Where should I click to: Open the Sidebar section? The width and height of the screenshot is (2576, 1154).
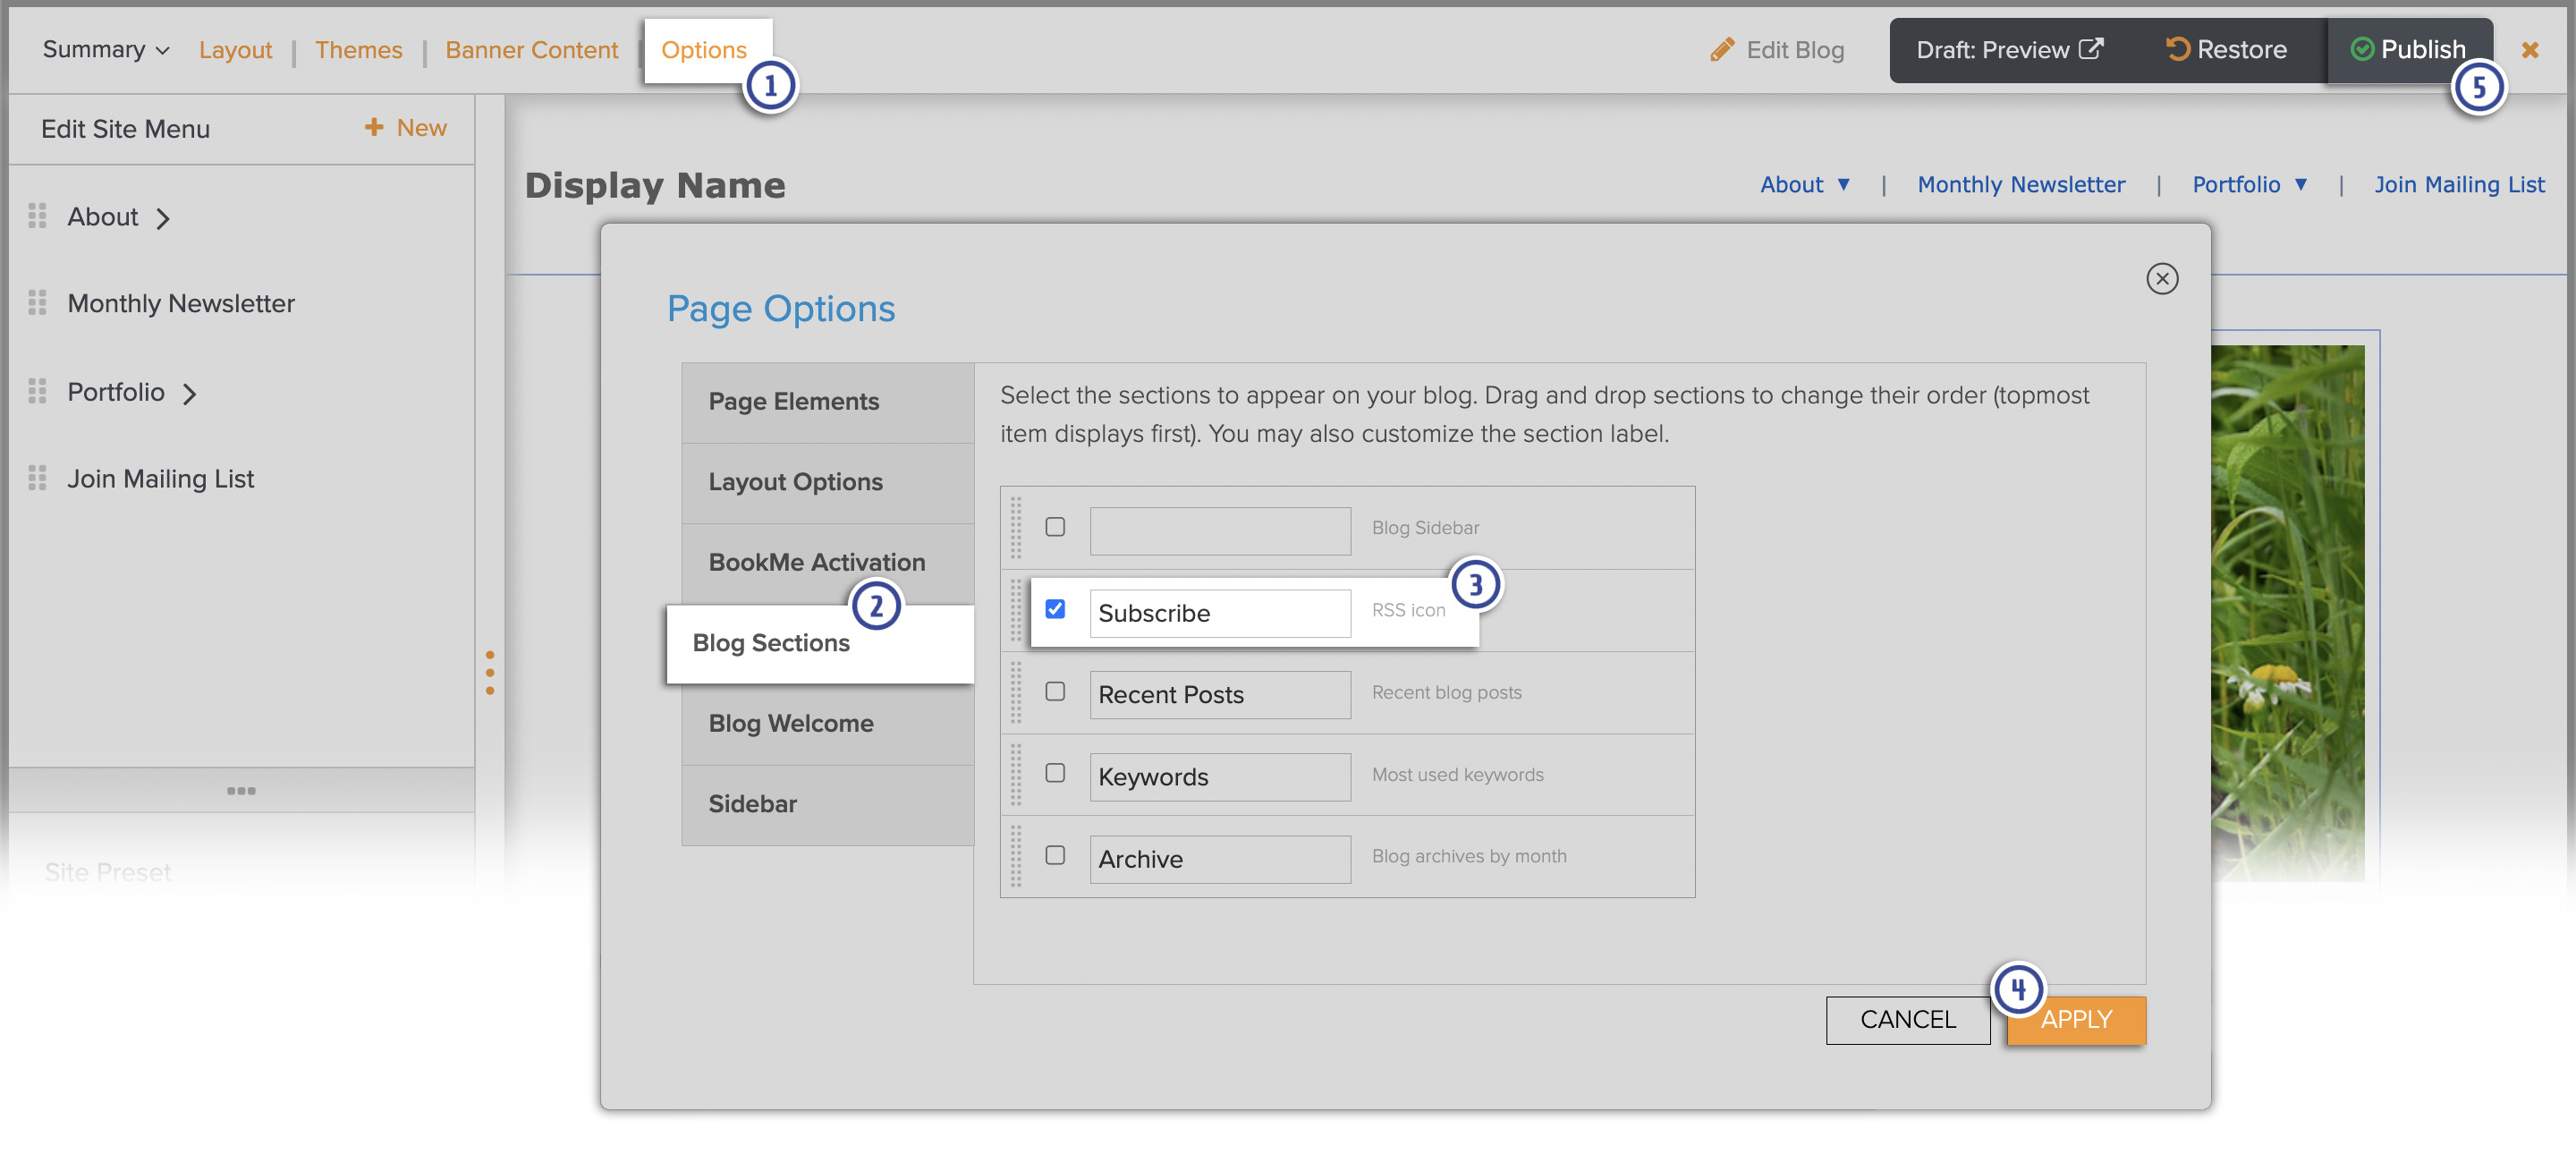[x=827, y=805]
